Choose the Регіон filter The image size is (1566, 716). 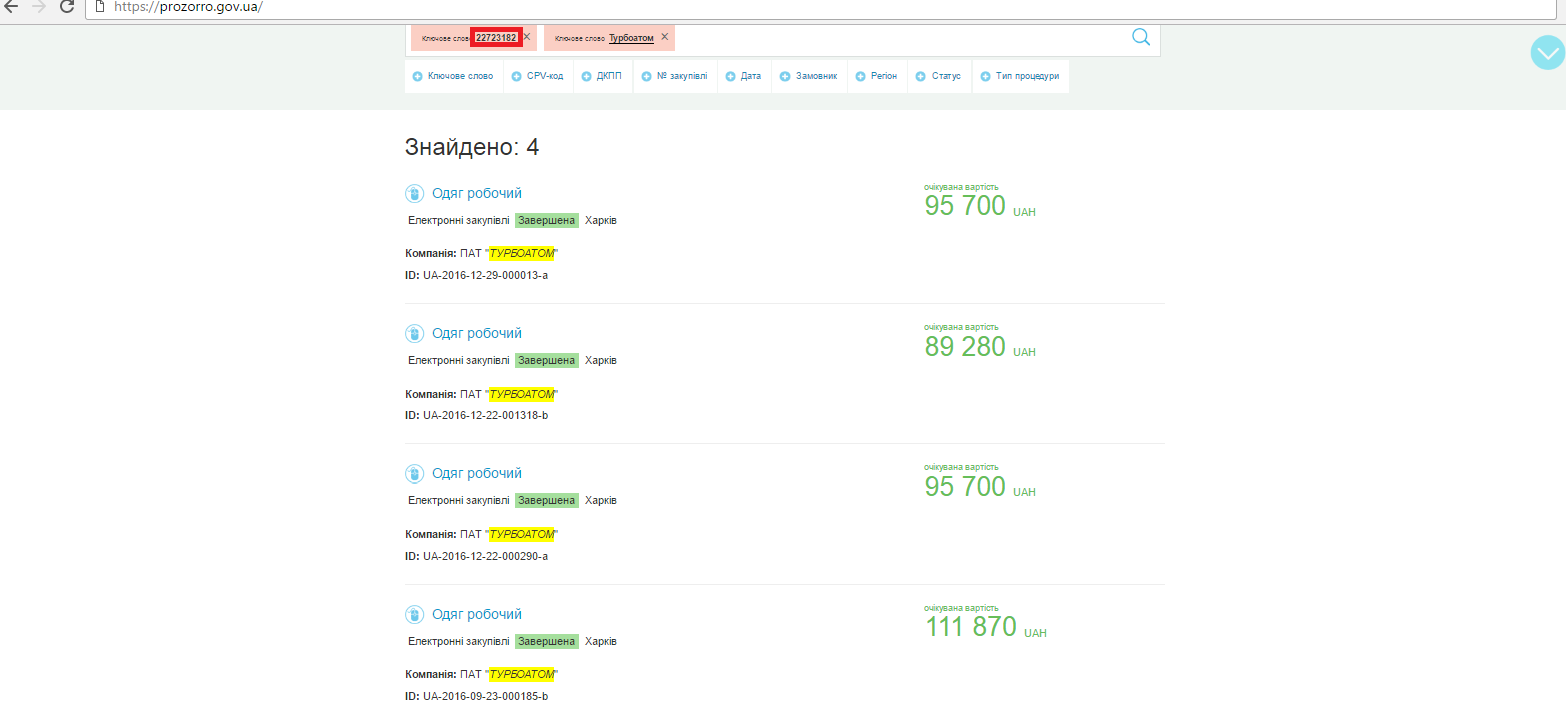pos(876,76)
